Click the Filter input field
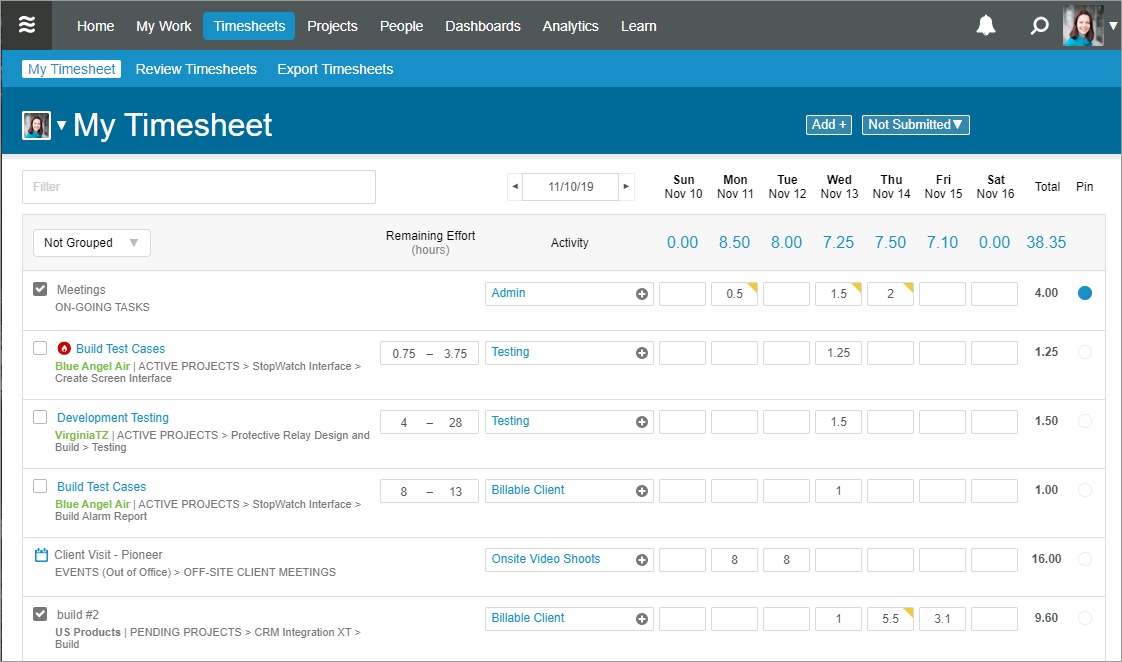 tap(199, 187)
